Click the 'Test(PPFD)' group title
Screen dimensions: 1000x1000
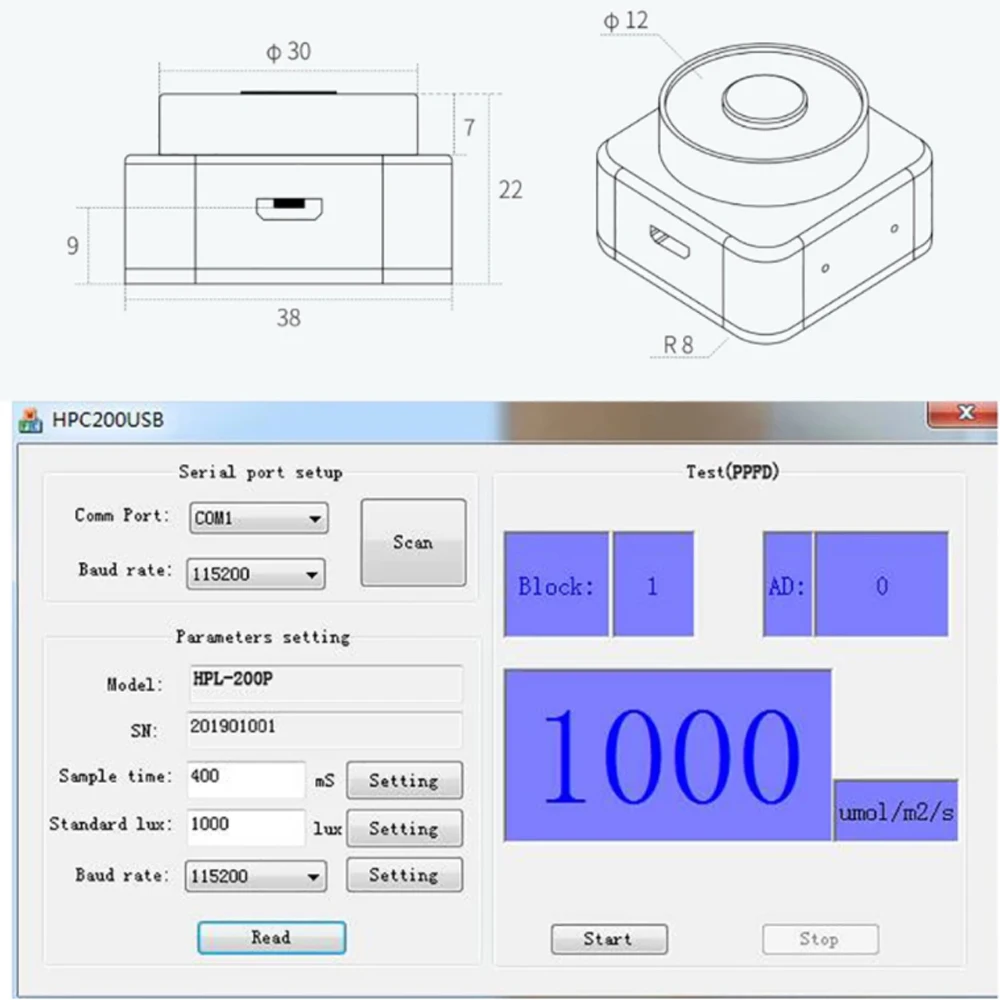[733, 472]
